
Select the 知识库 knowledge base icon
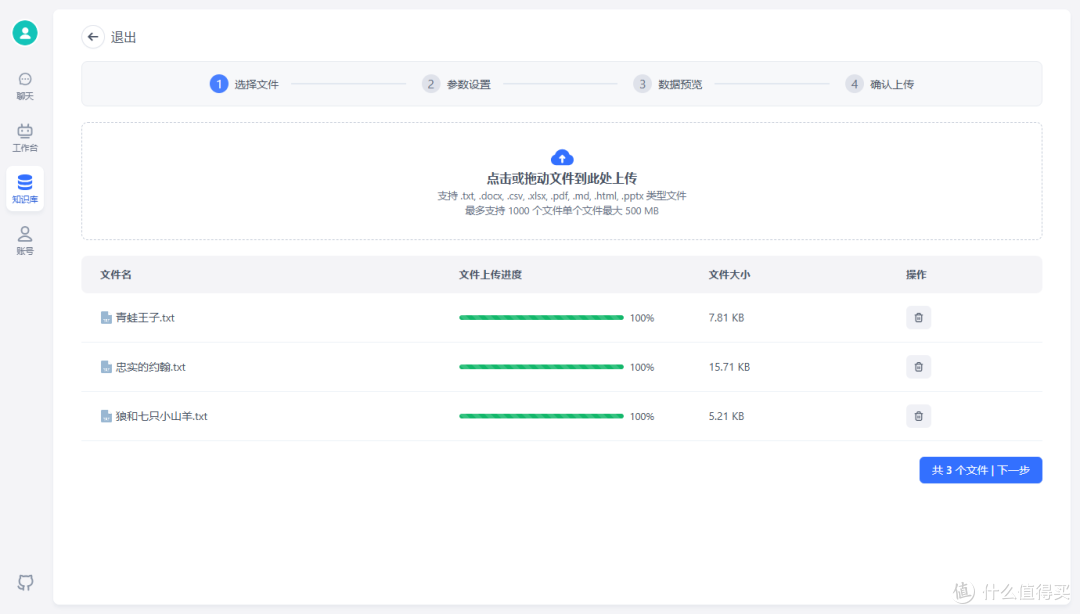(25, 188)
